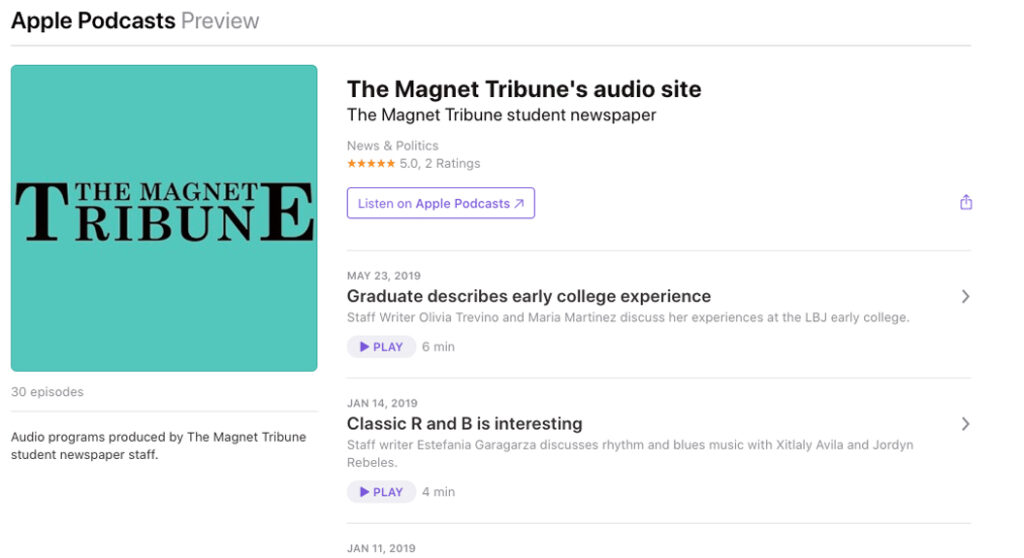1024x558 pixels.
Task: Open the Graduate describes early college experience title
Action: point(528,296)
